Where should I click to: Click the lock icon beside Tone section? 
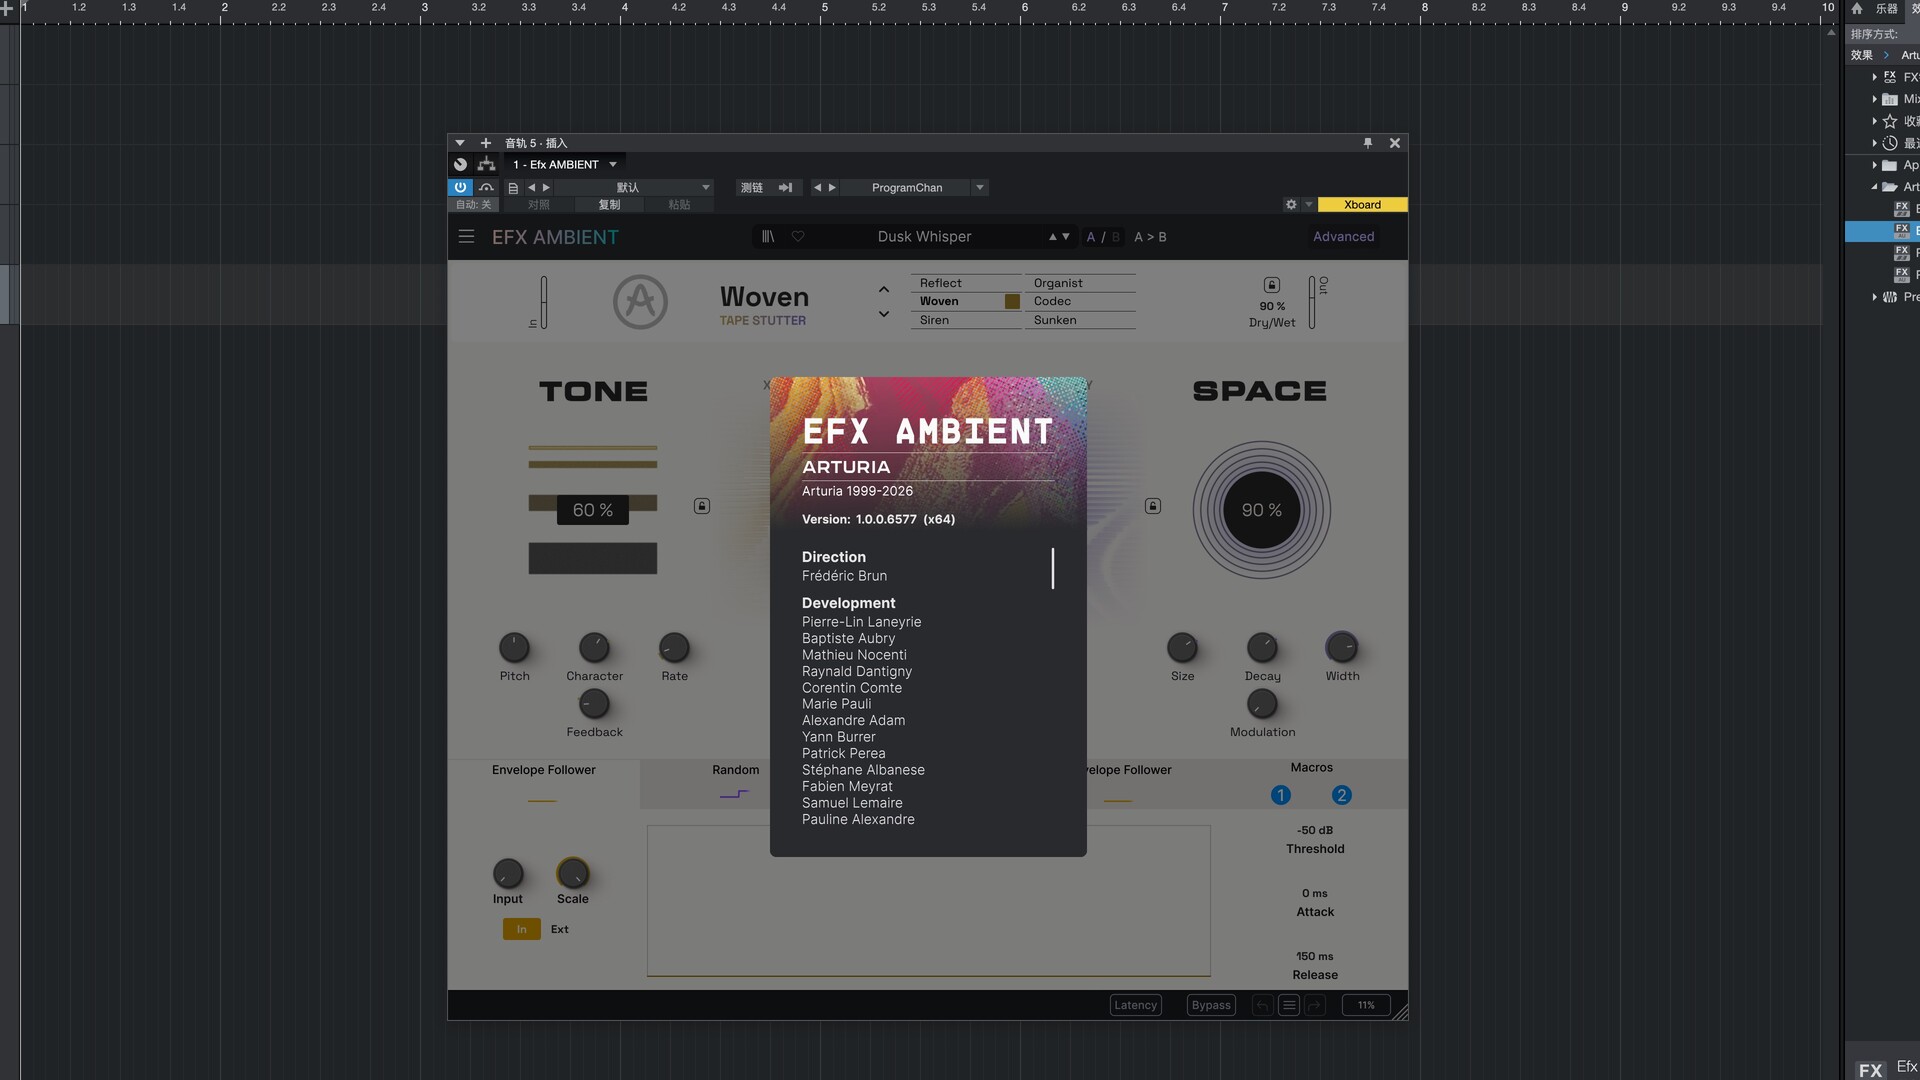click(x=702, y=506)
